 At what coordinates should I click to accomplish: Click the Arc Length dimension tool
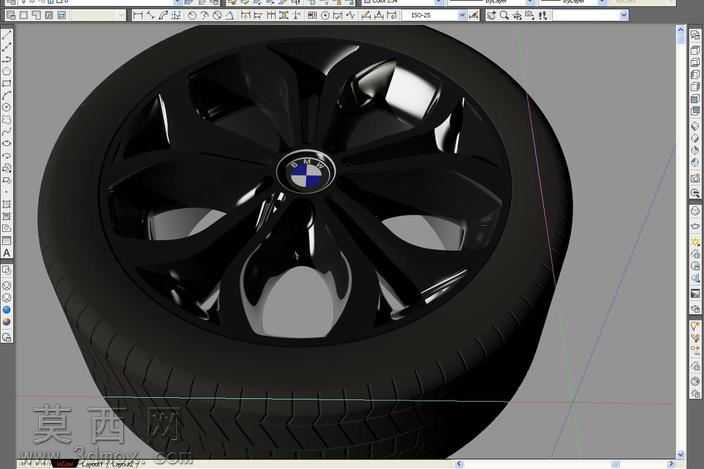163,15
